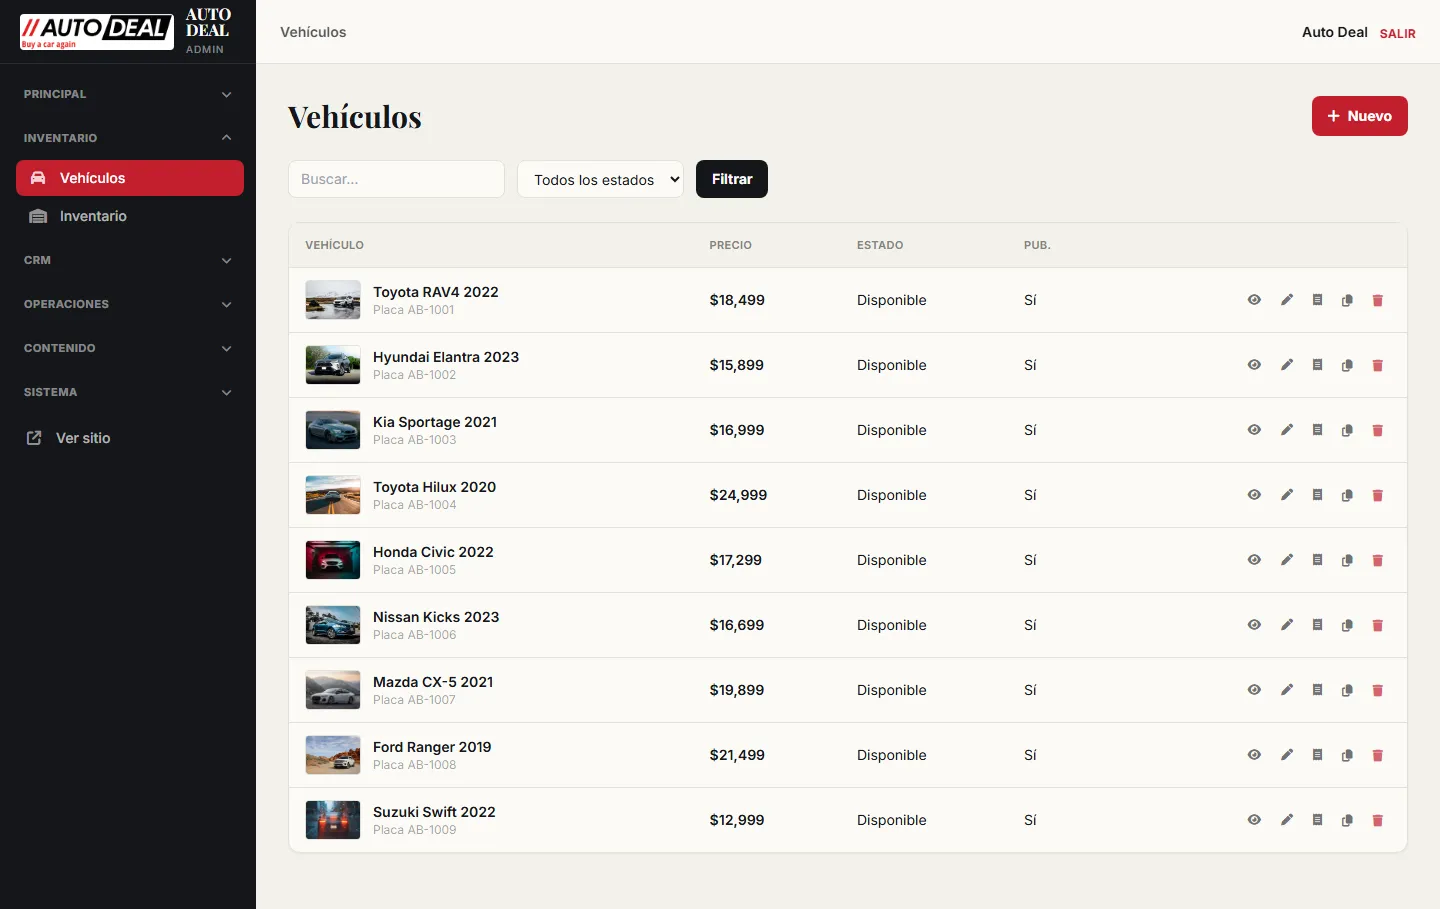Image resolution: width=1440 pixels, height=909 pixels.
Task: Open the Toyota RAV4 2022 thumbnail image
Action: 333,300
